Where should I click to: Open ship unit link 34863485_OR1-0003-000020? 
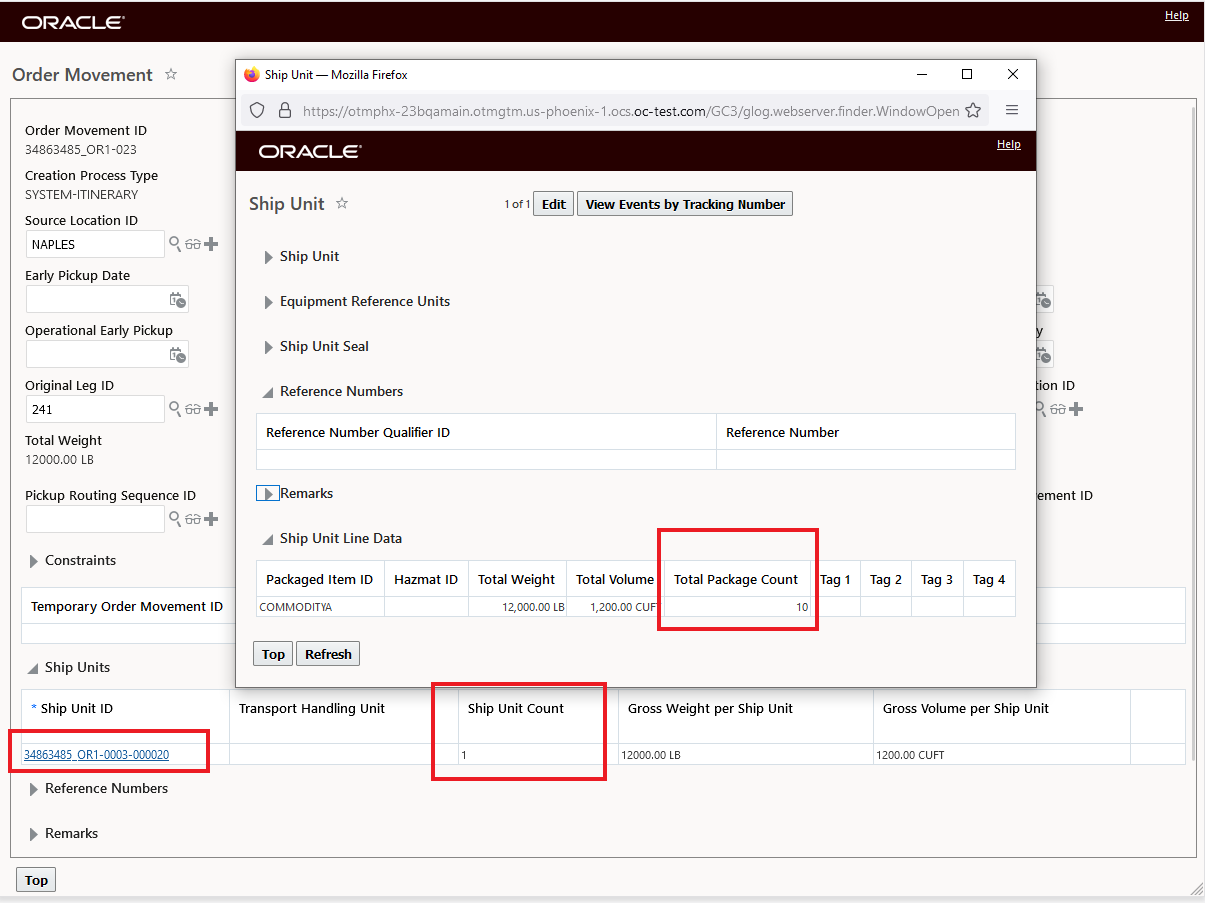96,755
